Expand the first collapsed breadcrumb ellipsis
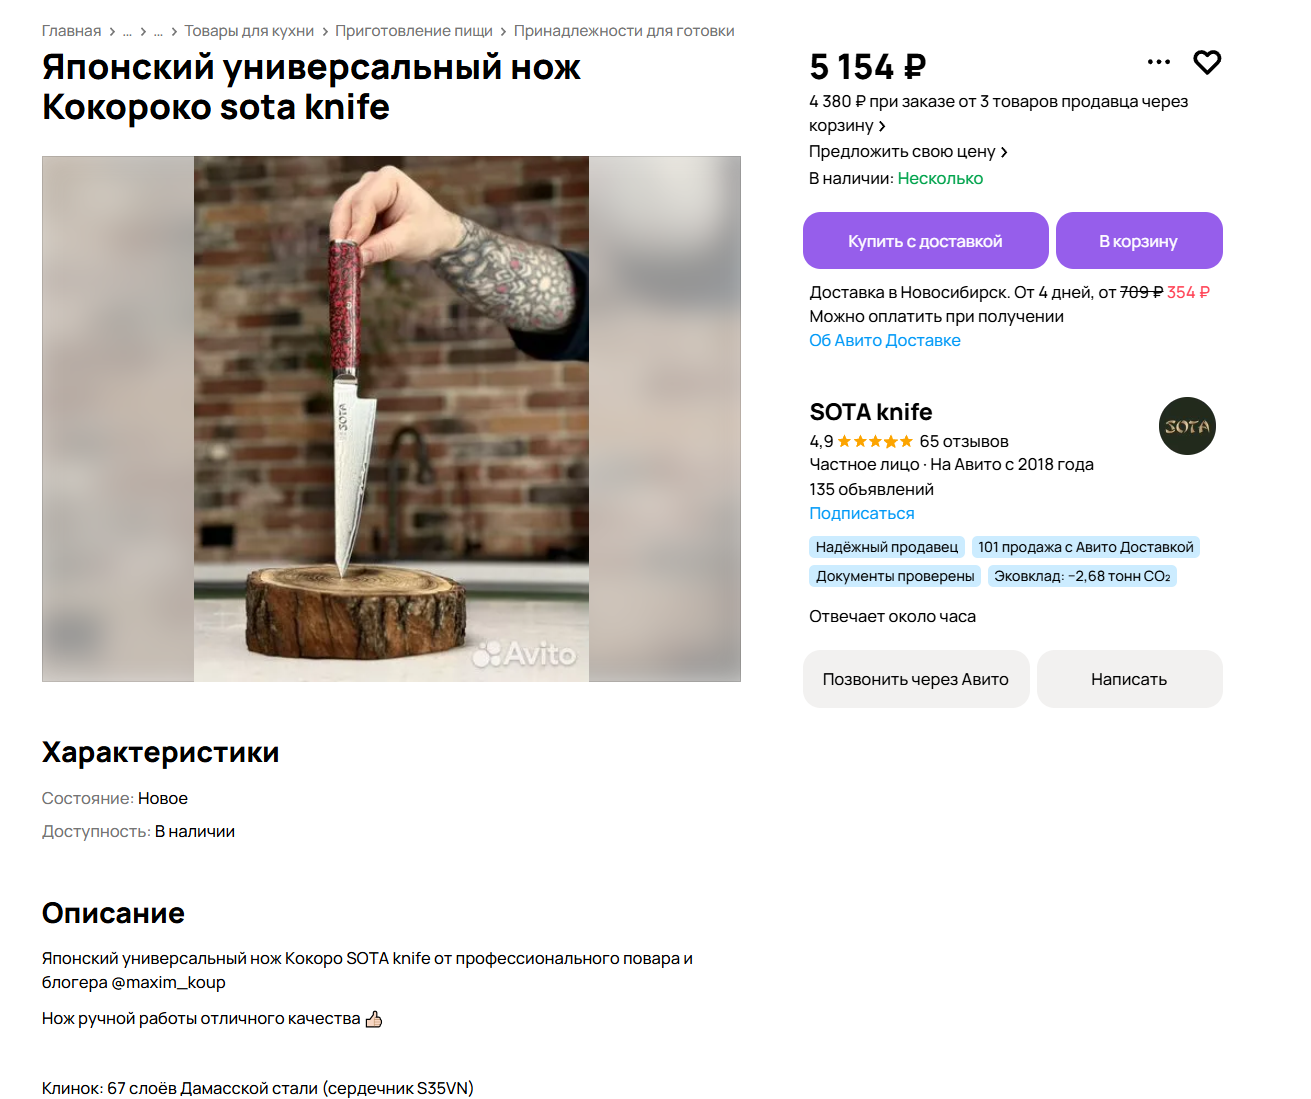The image size is (1311, 1099). [x=127, y=31]
